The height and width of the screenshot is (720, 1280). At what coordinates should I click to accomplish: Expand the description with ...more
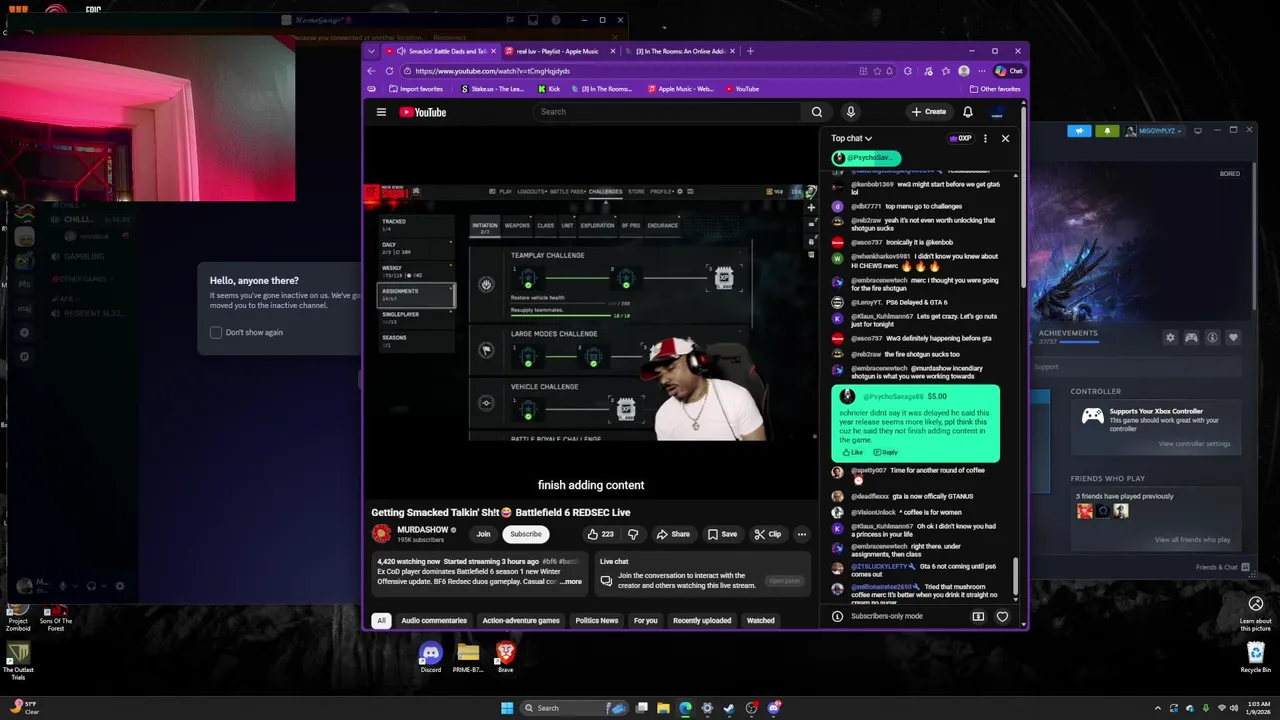(570, 581)
